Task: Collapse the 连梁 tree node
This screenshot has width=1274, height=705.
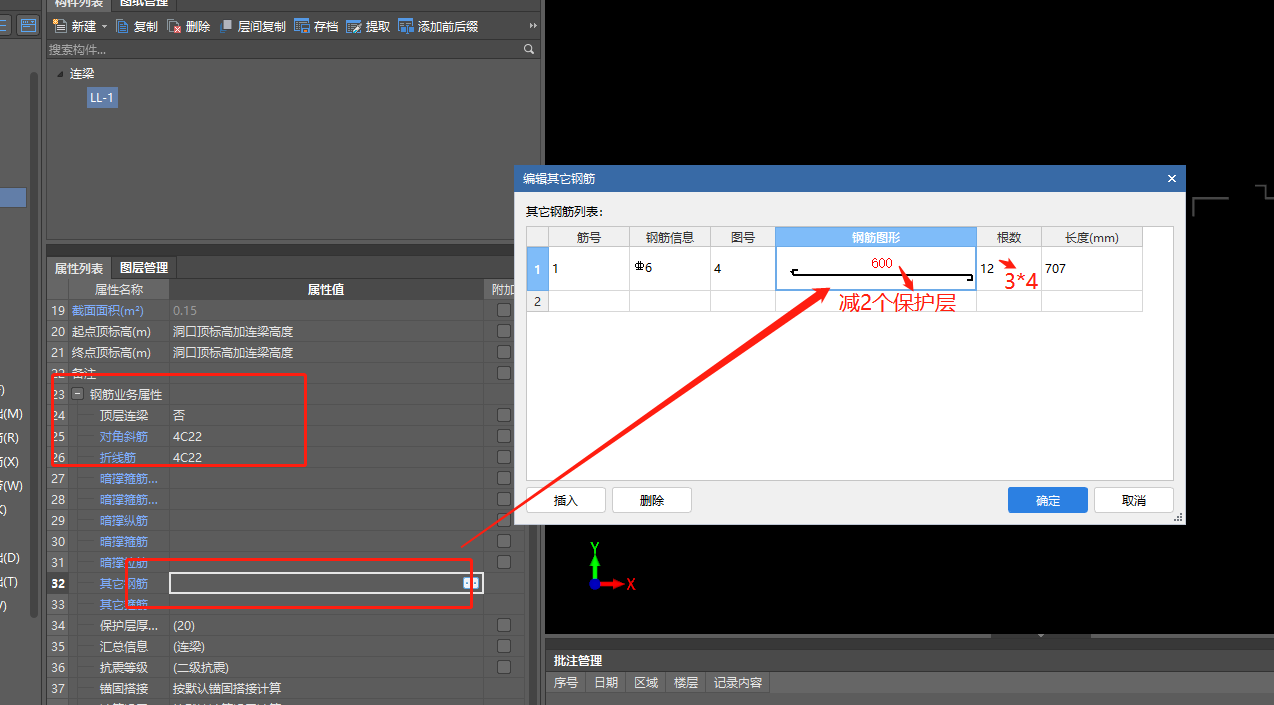Action: point(60,74)
